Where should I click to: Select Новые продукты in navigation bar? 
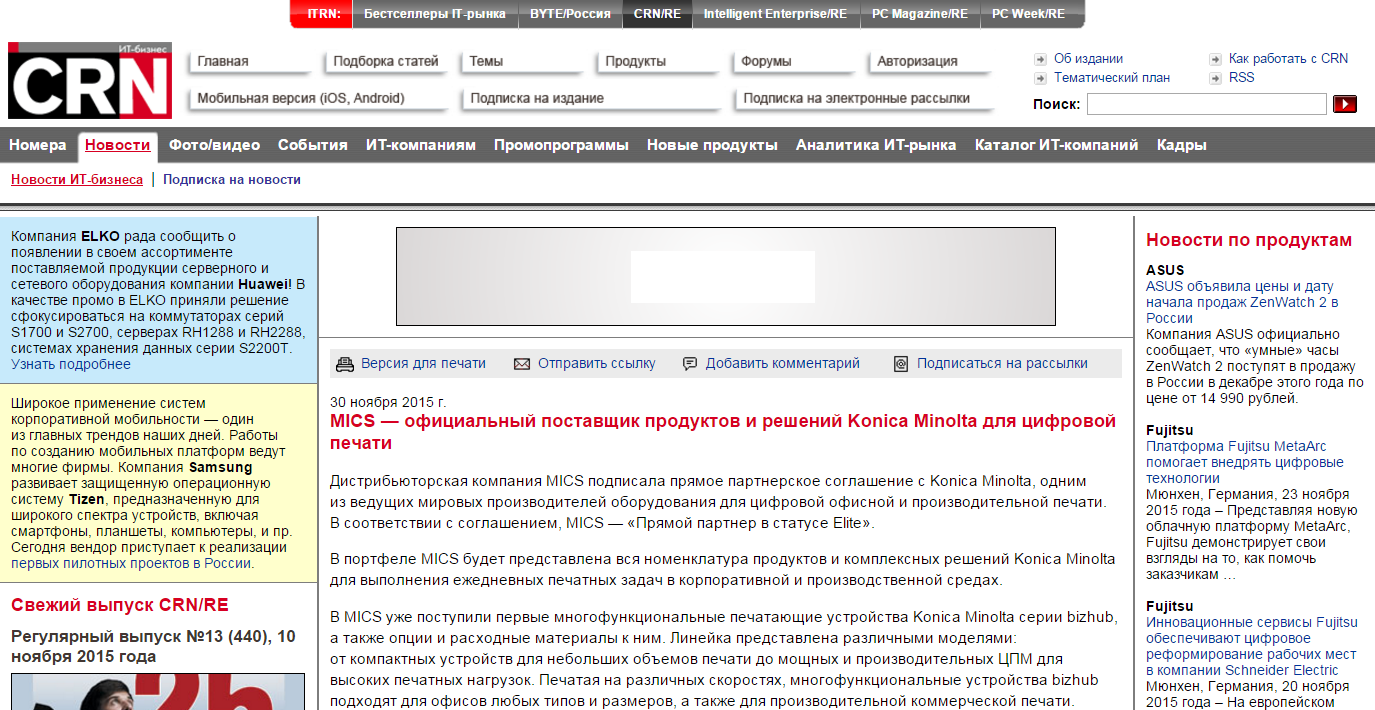(712, 145)
